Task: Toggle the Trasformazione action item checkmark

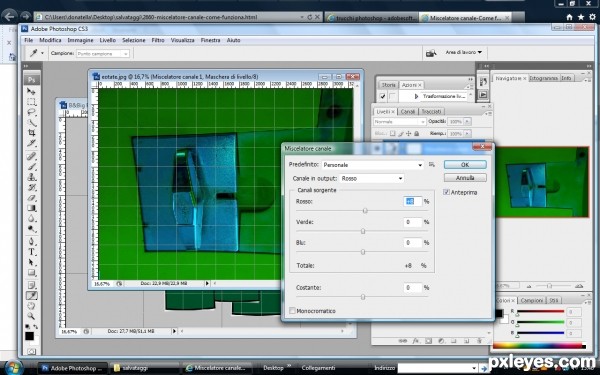Action: (x=383, y=96)
